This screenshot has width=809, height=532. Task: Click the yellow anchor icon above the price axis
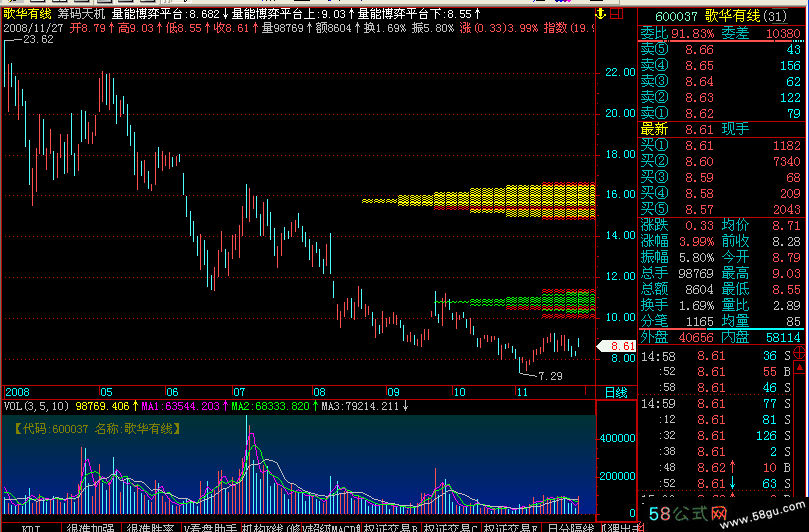tap(600, 14)
